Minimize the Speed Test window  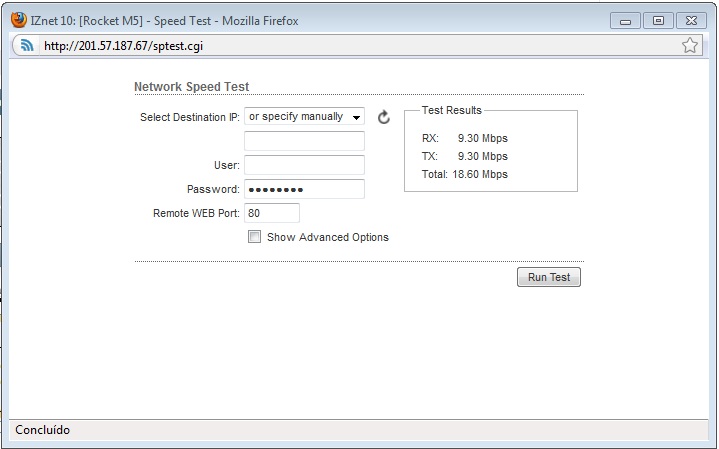pos(625,21)
